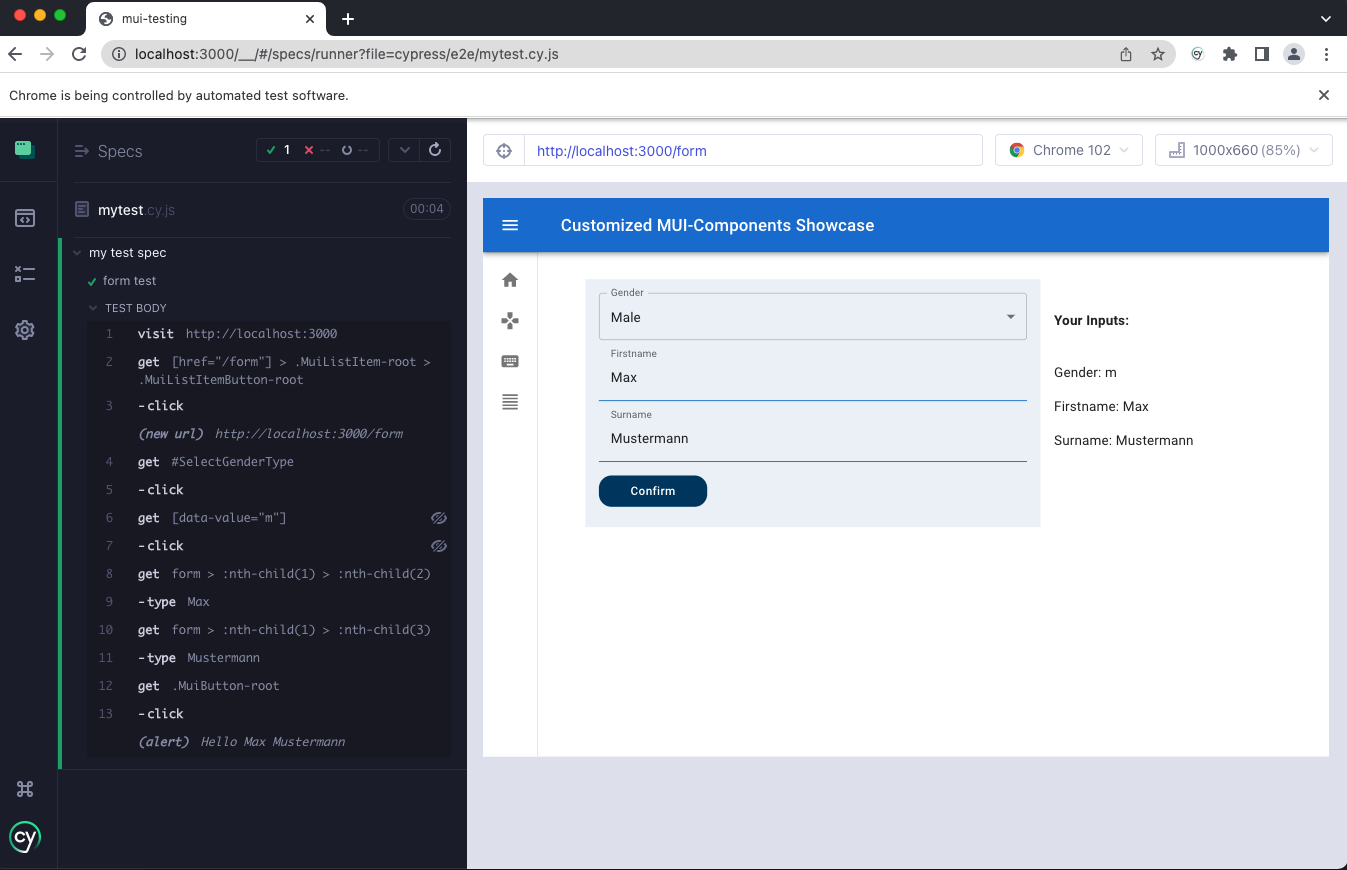1347x870 pixels.
Task: Select command 13 click row
Action: click(x=268, y=714)
